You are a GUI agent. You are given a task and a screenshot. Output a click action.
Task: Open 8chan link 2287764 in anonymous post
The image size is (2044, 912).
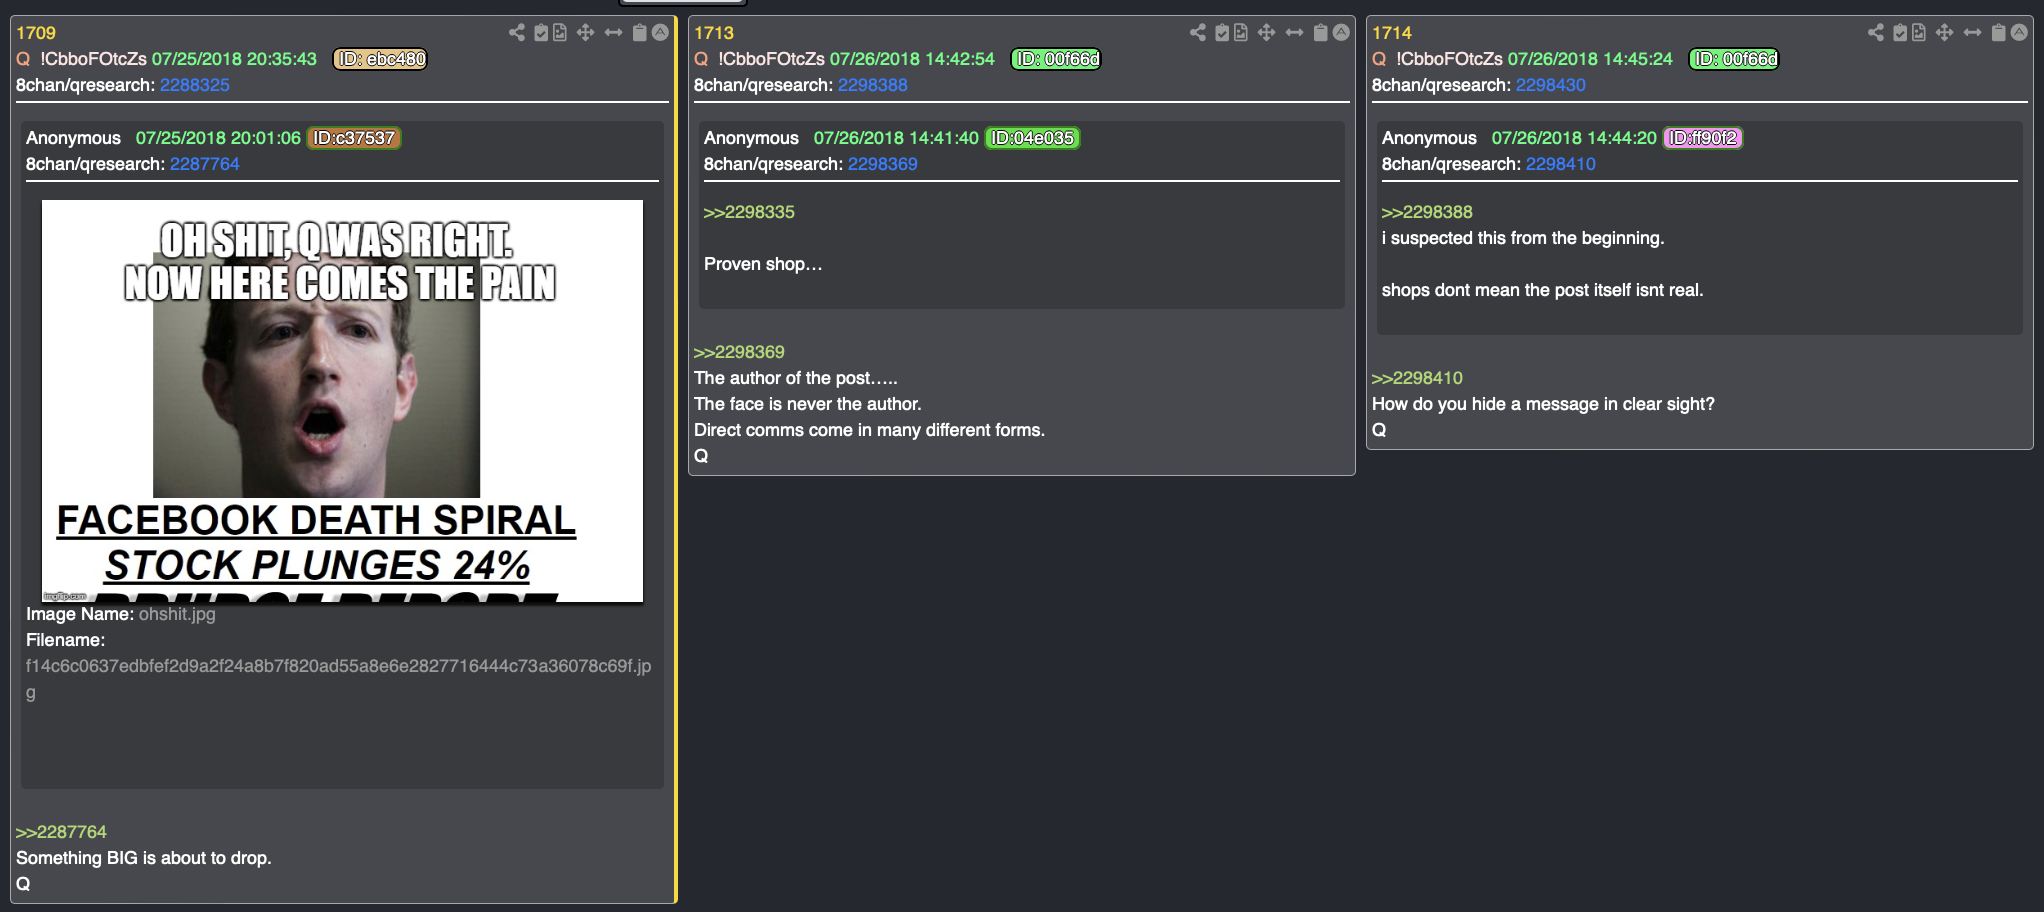click(205, 164)
